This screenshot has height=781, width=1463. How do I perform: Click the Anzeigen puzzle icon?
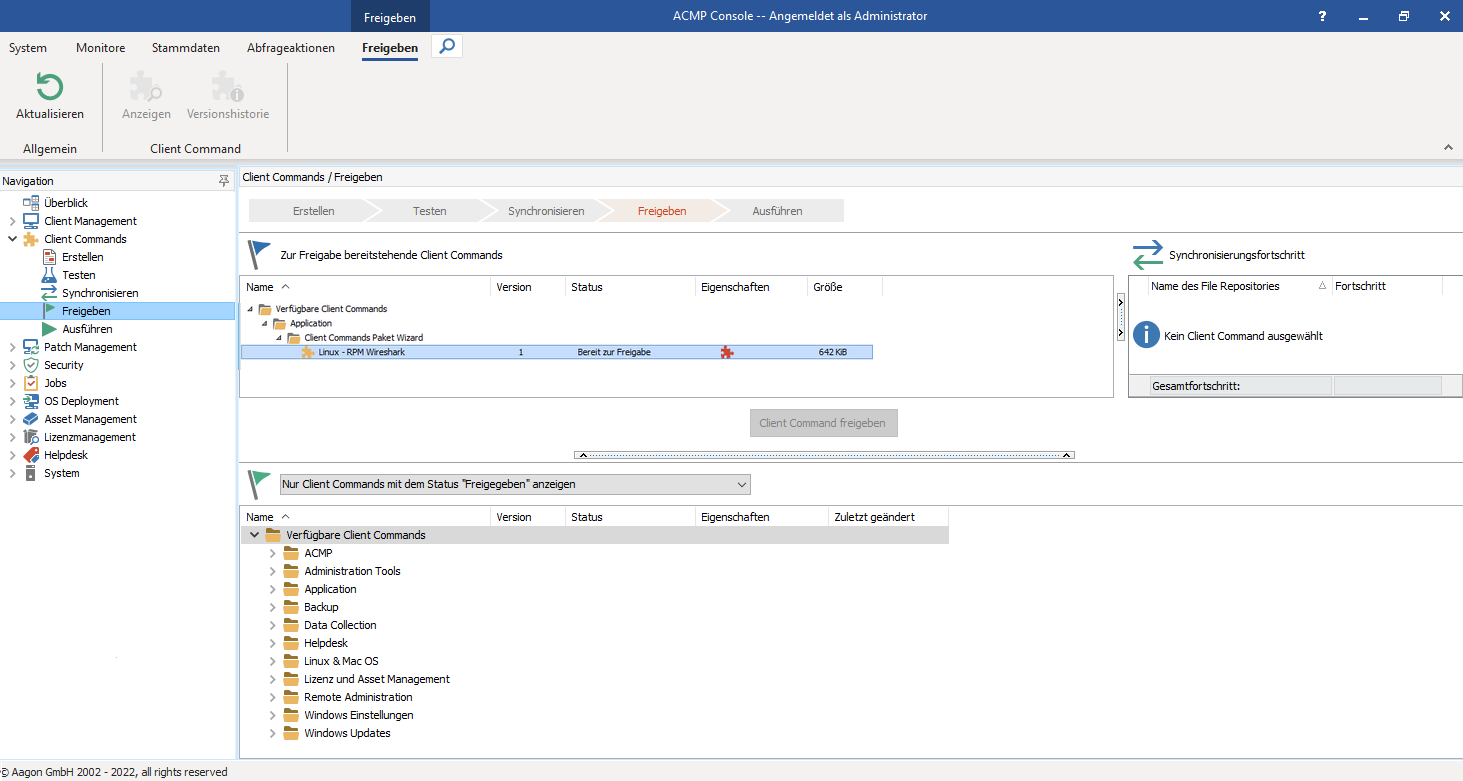146,86
